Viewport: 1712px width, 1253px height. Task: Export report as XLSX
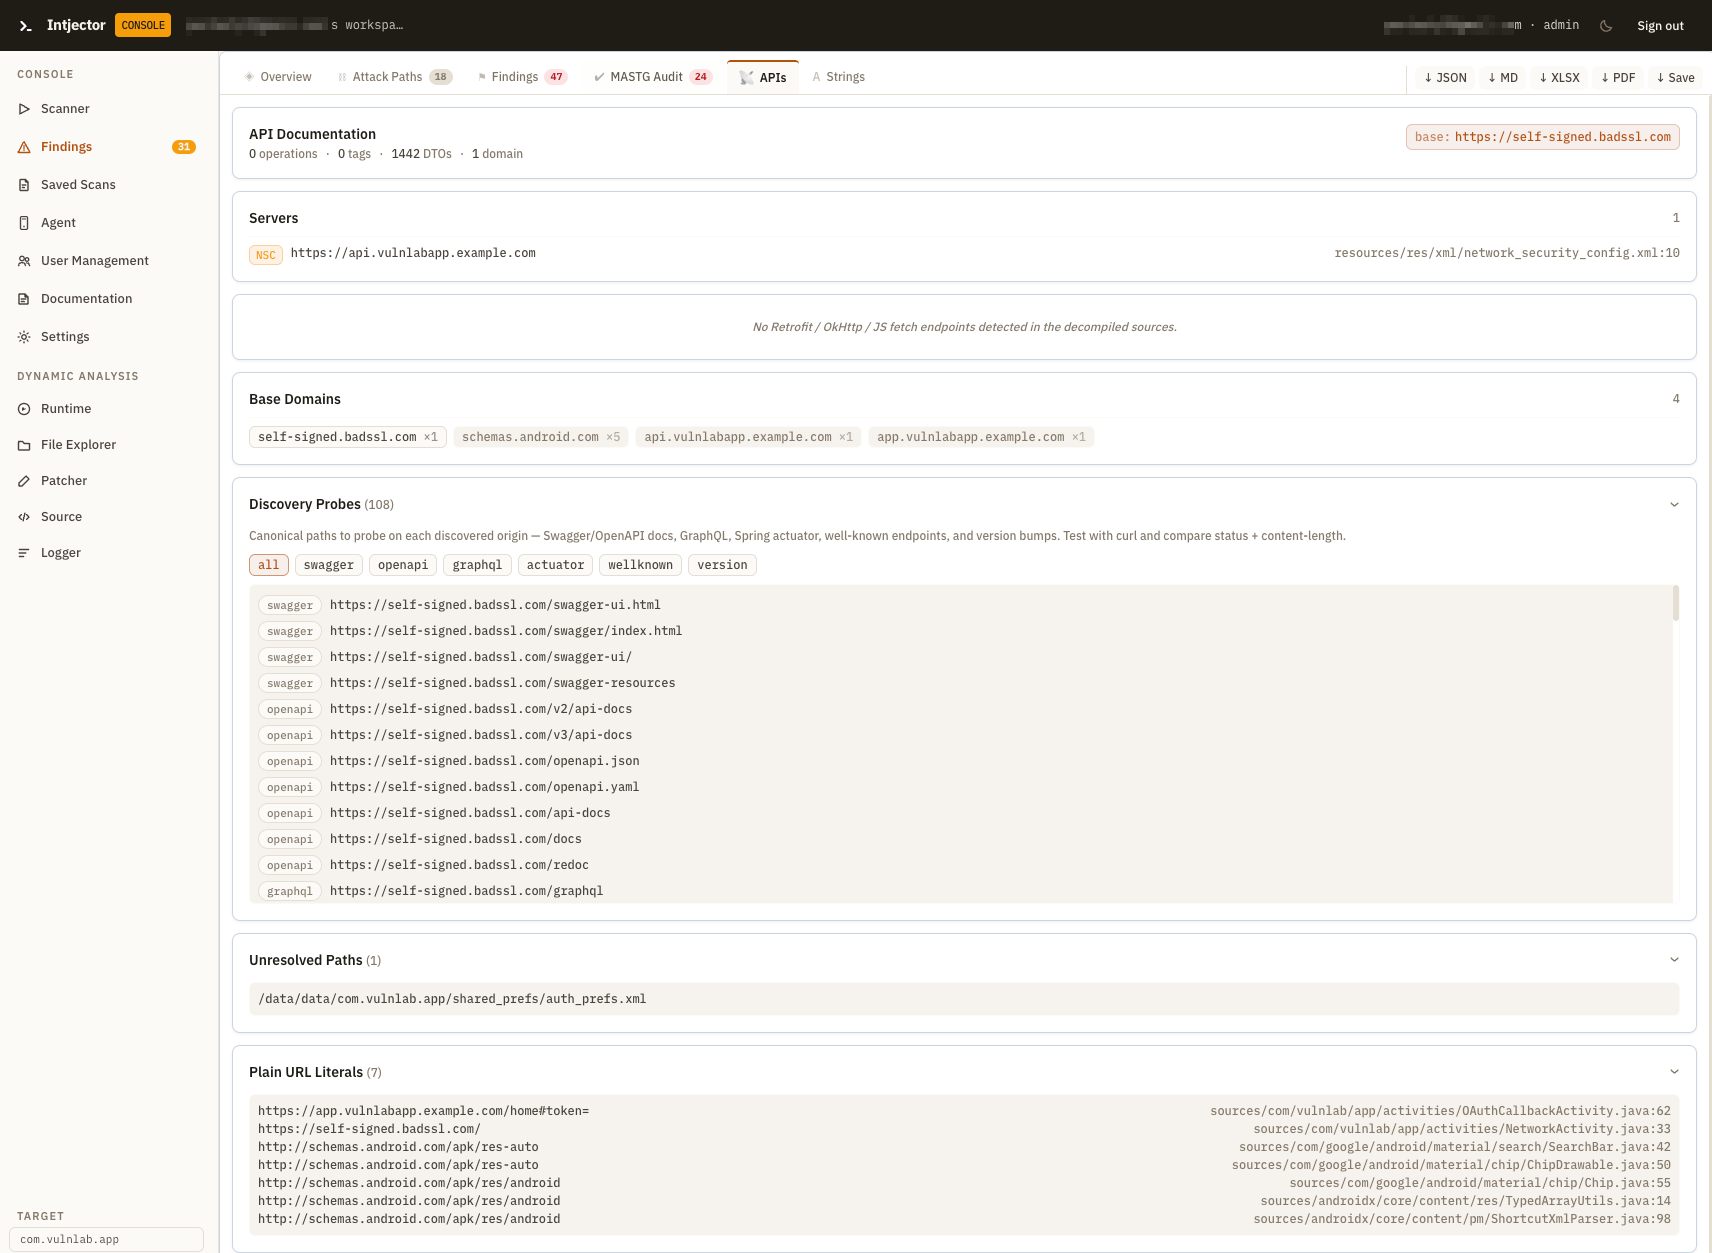(1559, 78)
